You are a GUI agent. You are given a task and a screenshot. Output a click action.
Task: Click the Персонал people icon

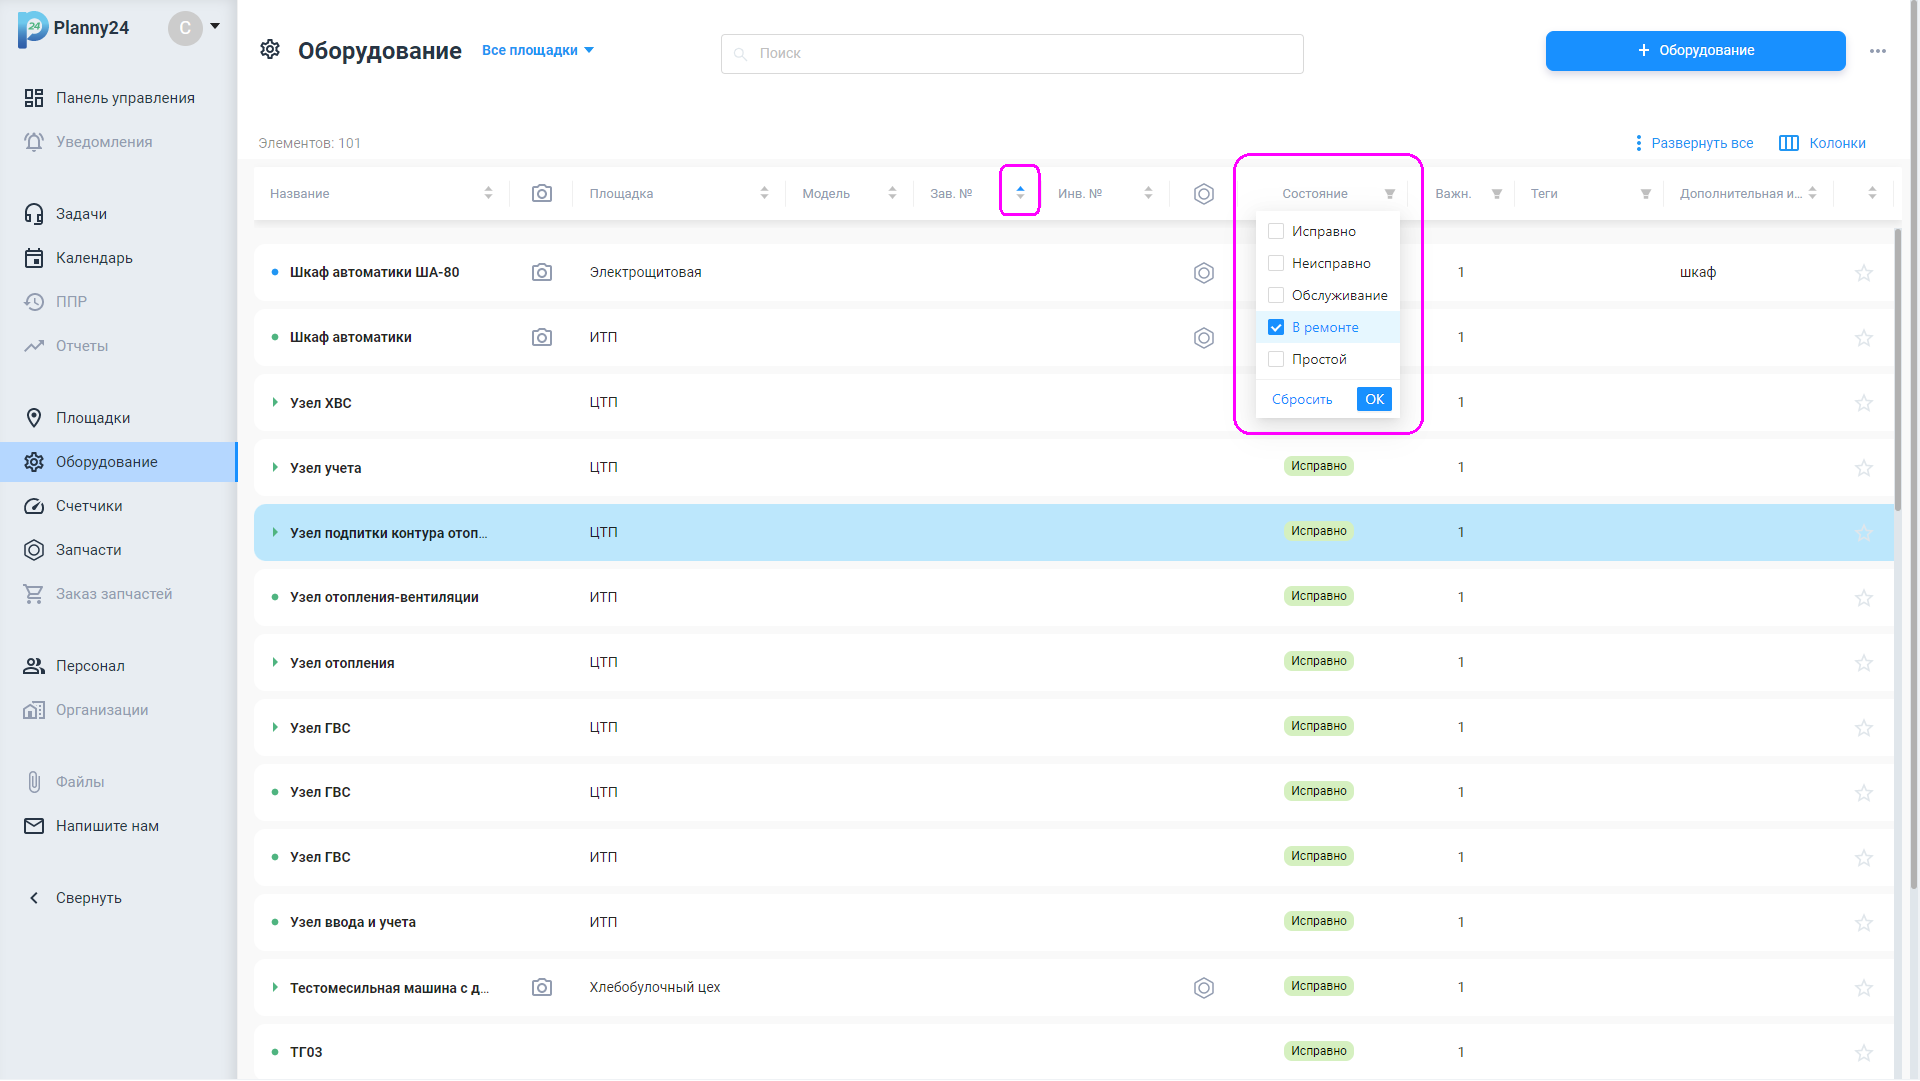tap(34, 666)
